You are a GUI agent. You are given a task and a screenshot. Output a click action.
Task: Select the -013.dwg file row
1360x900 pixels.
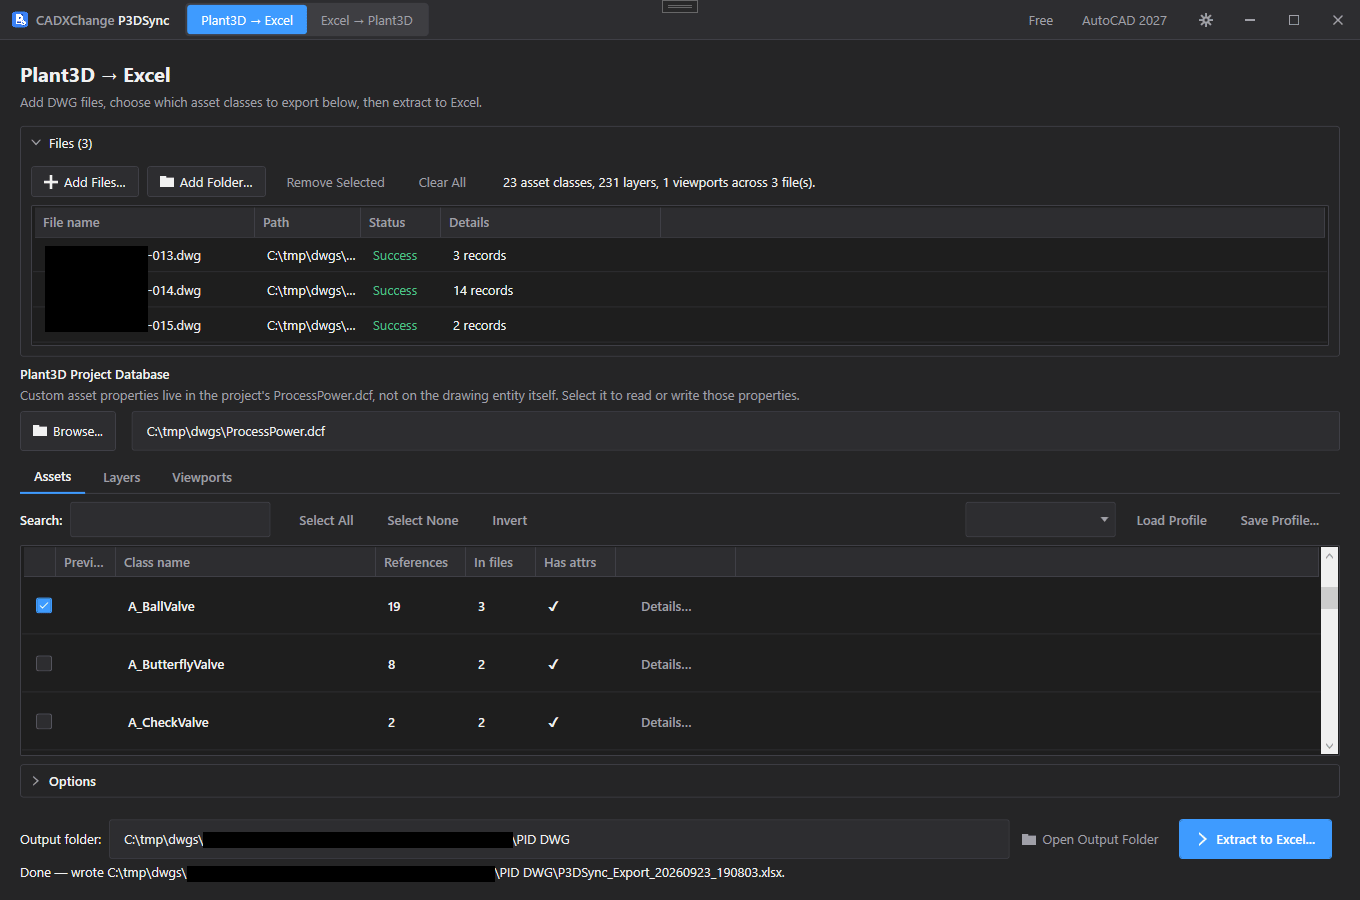680,255
